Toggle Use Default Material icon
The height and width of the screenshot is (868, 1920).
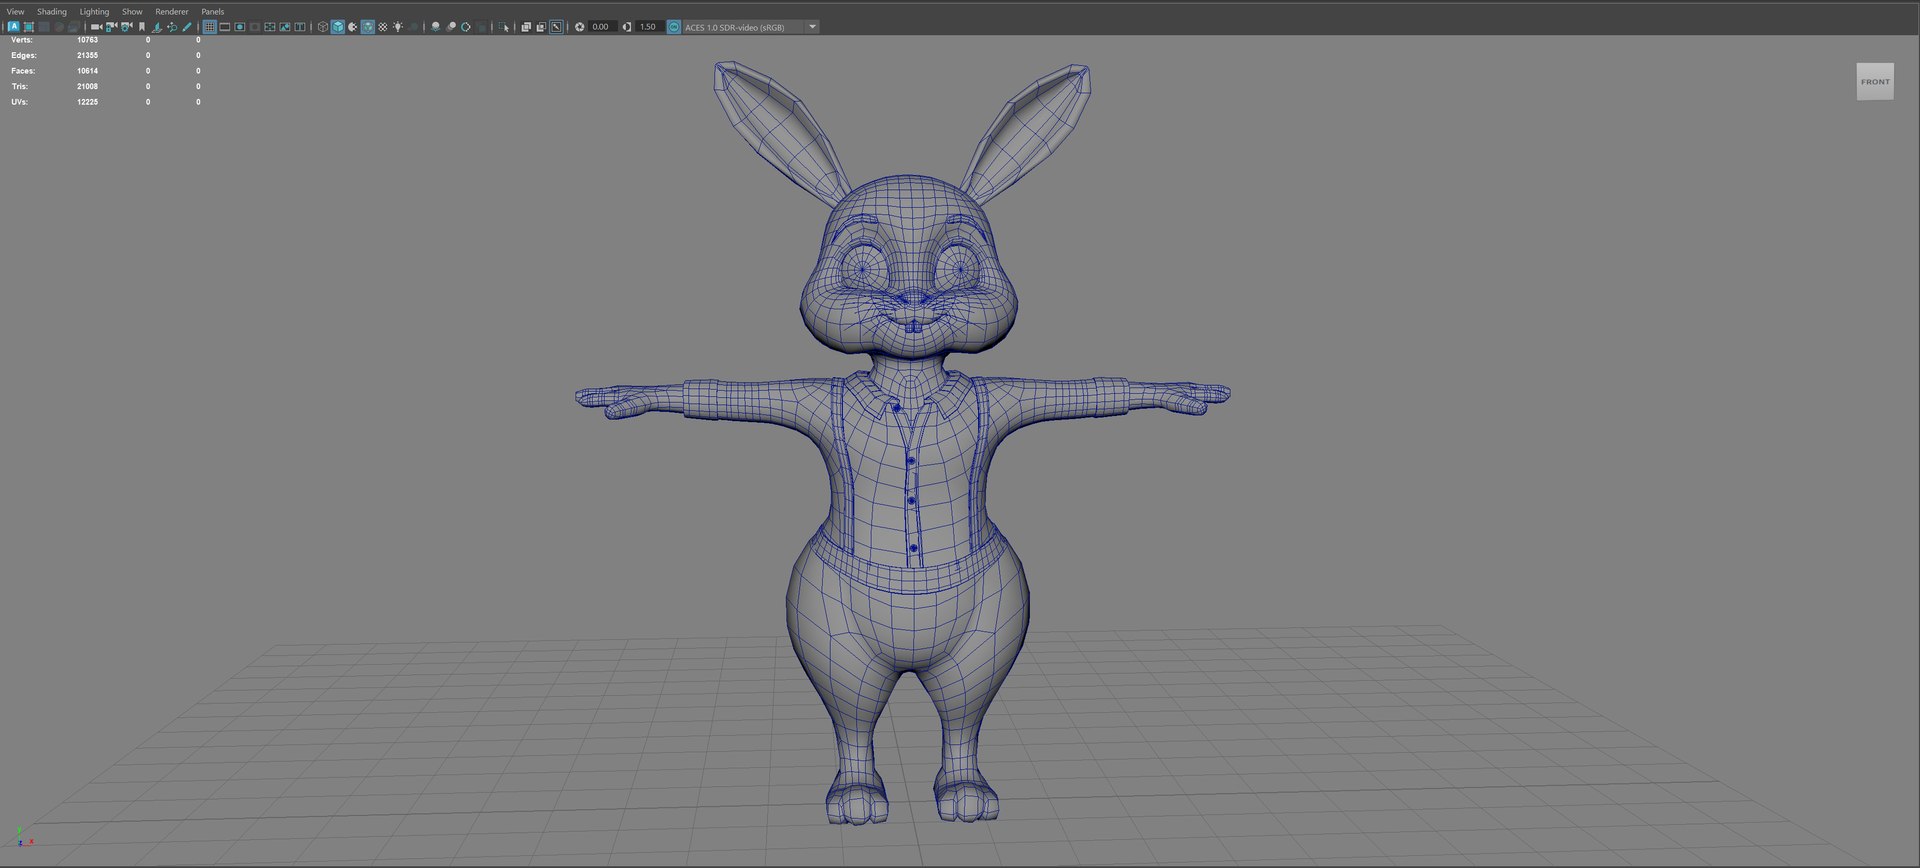point(353,27)
